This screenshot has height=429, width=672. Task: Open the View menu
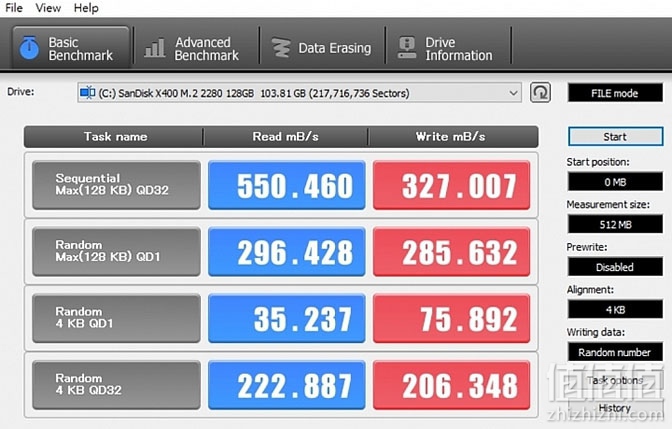(48, 8)
